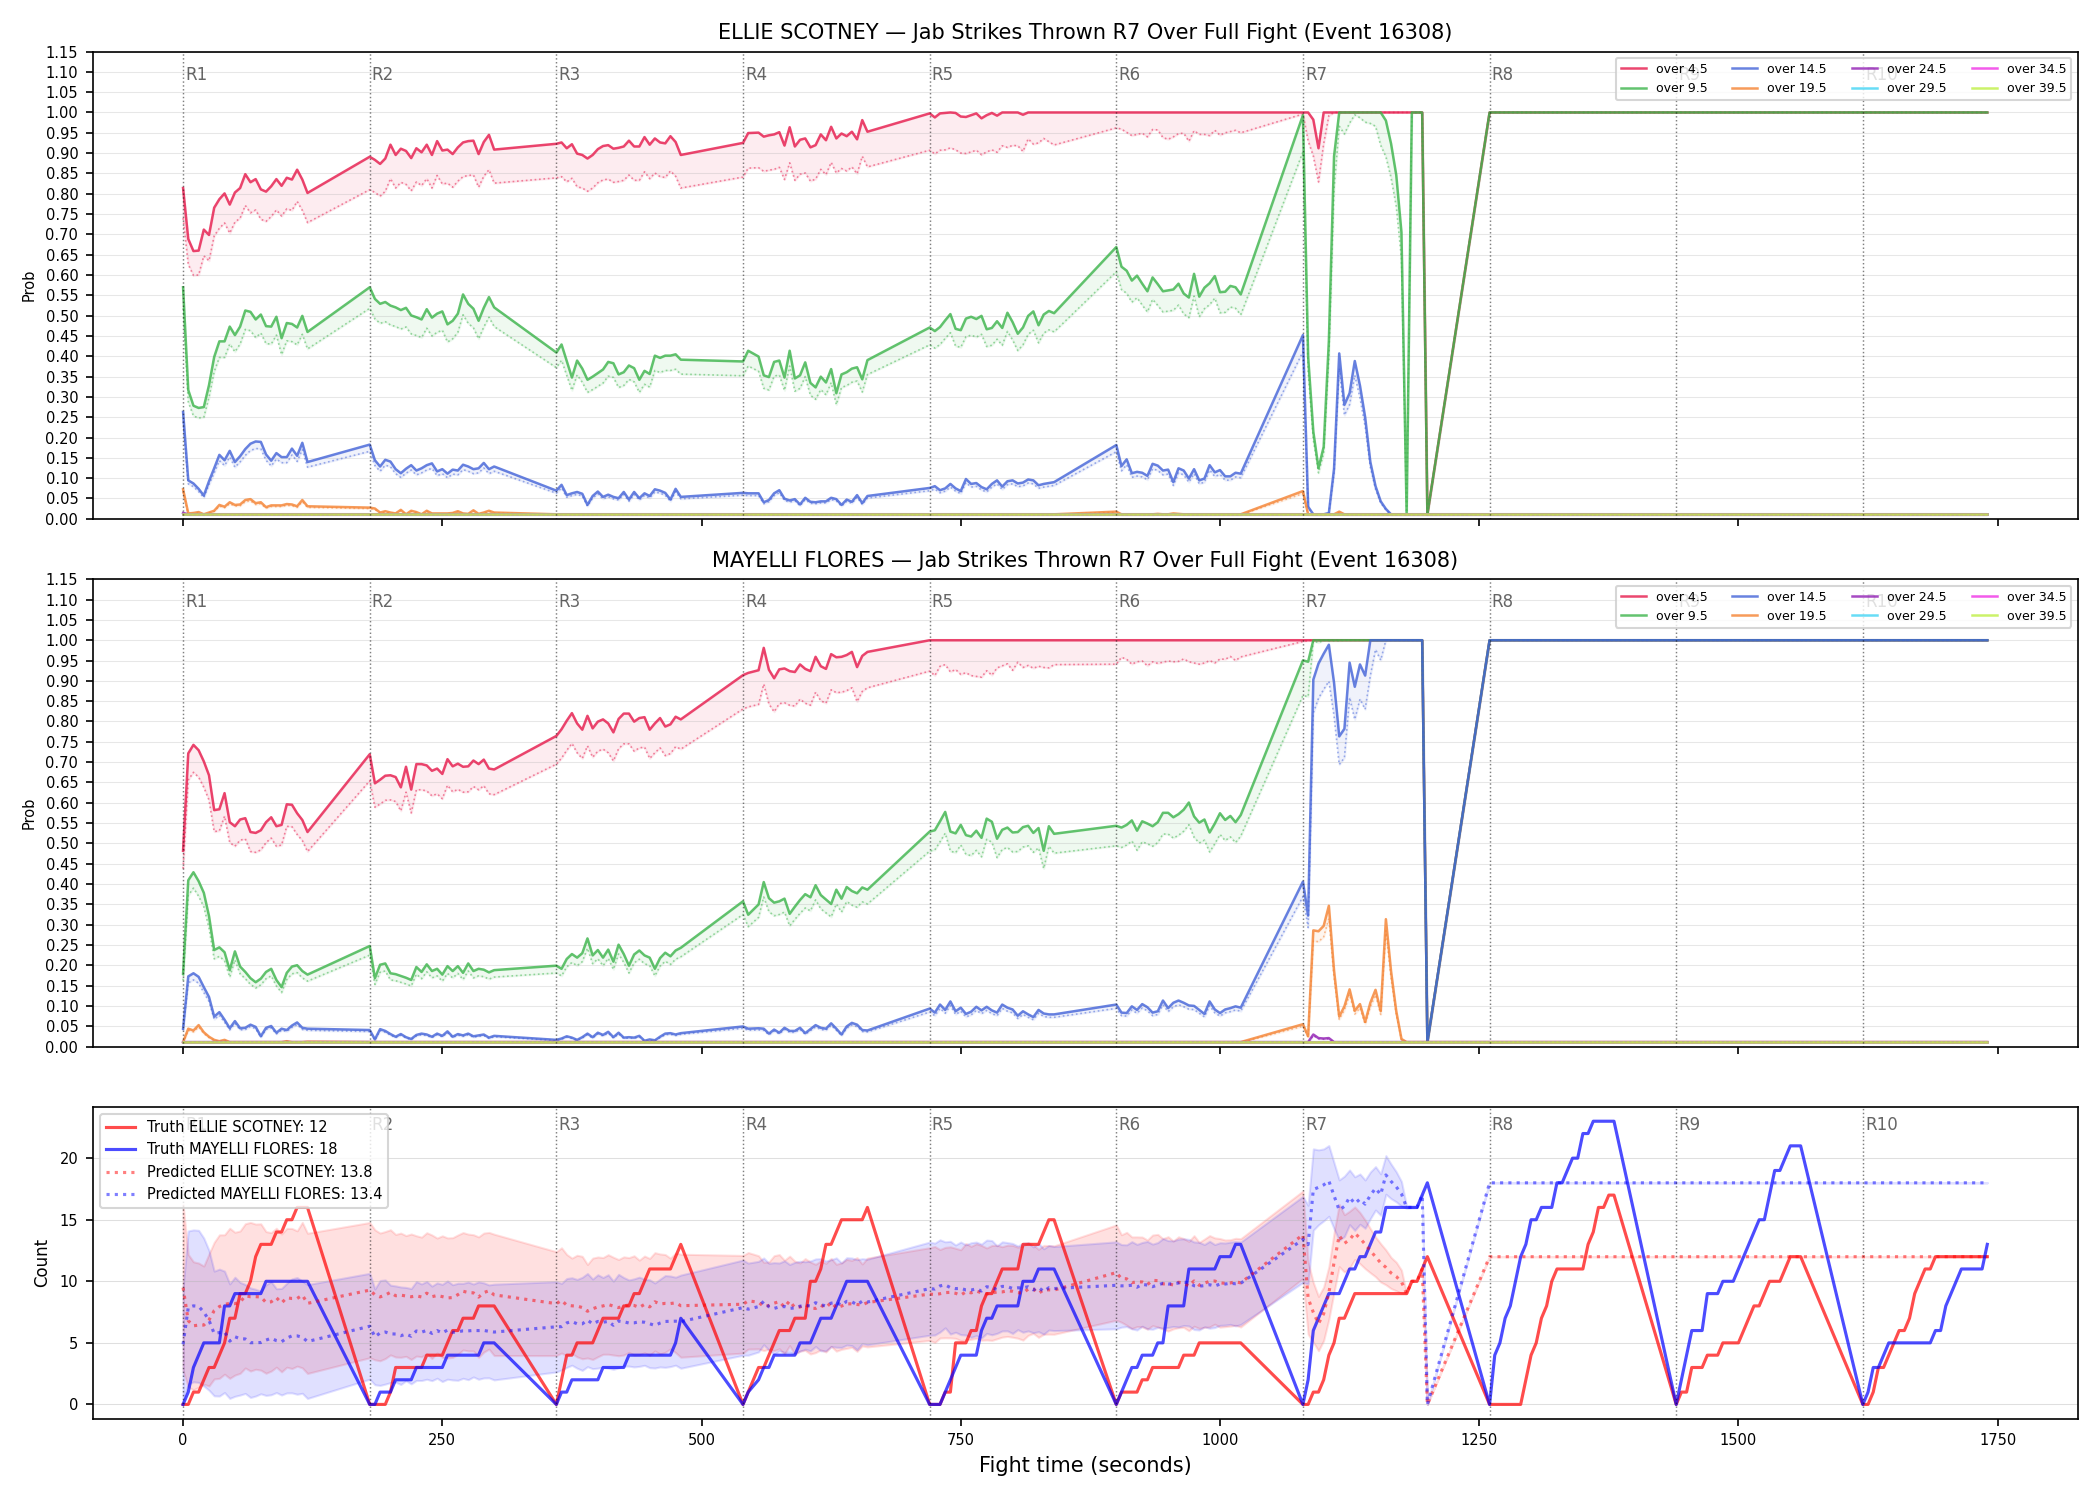Click the R1 round marker in Scotney chart
The height and width of the screenshot is (1500, 2100).
[196, 74]
